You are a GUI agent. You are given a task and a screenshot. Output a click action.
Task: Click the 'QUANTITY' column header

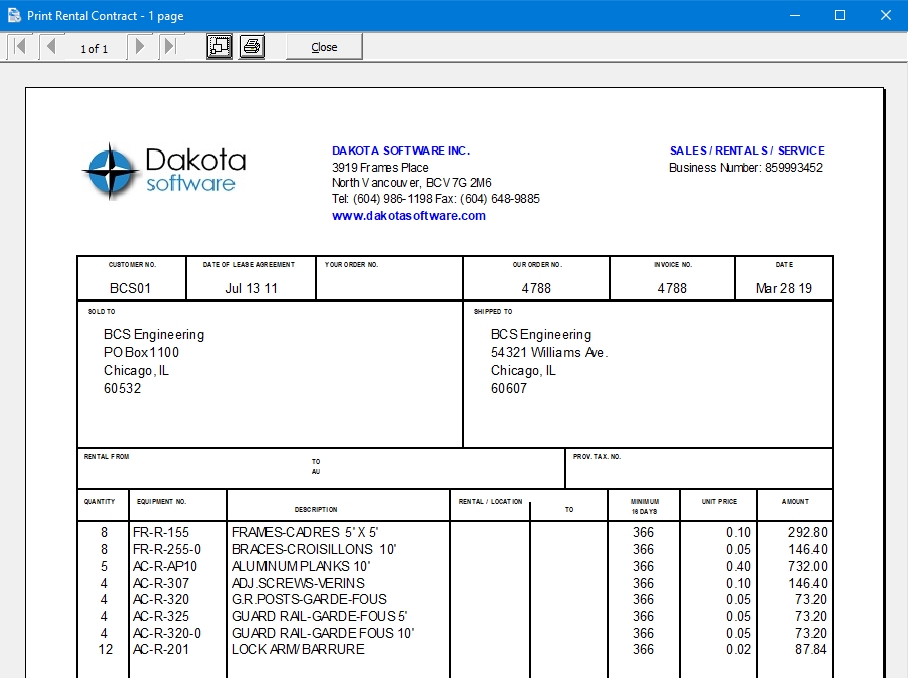coord(100,501)
